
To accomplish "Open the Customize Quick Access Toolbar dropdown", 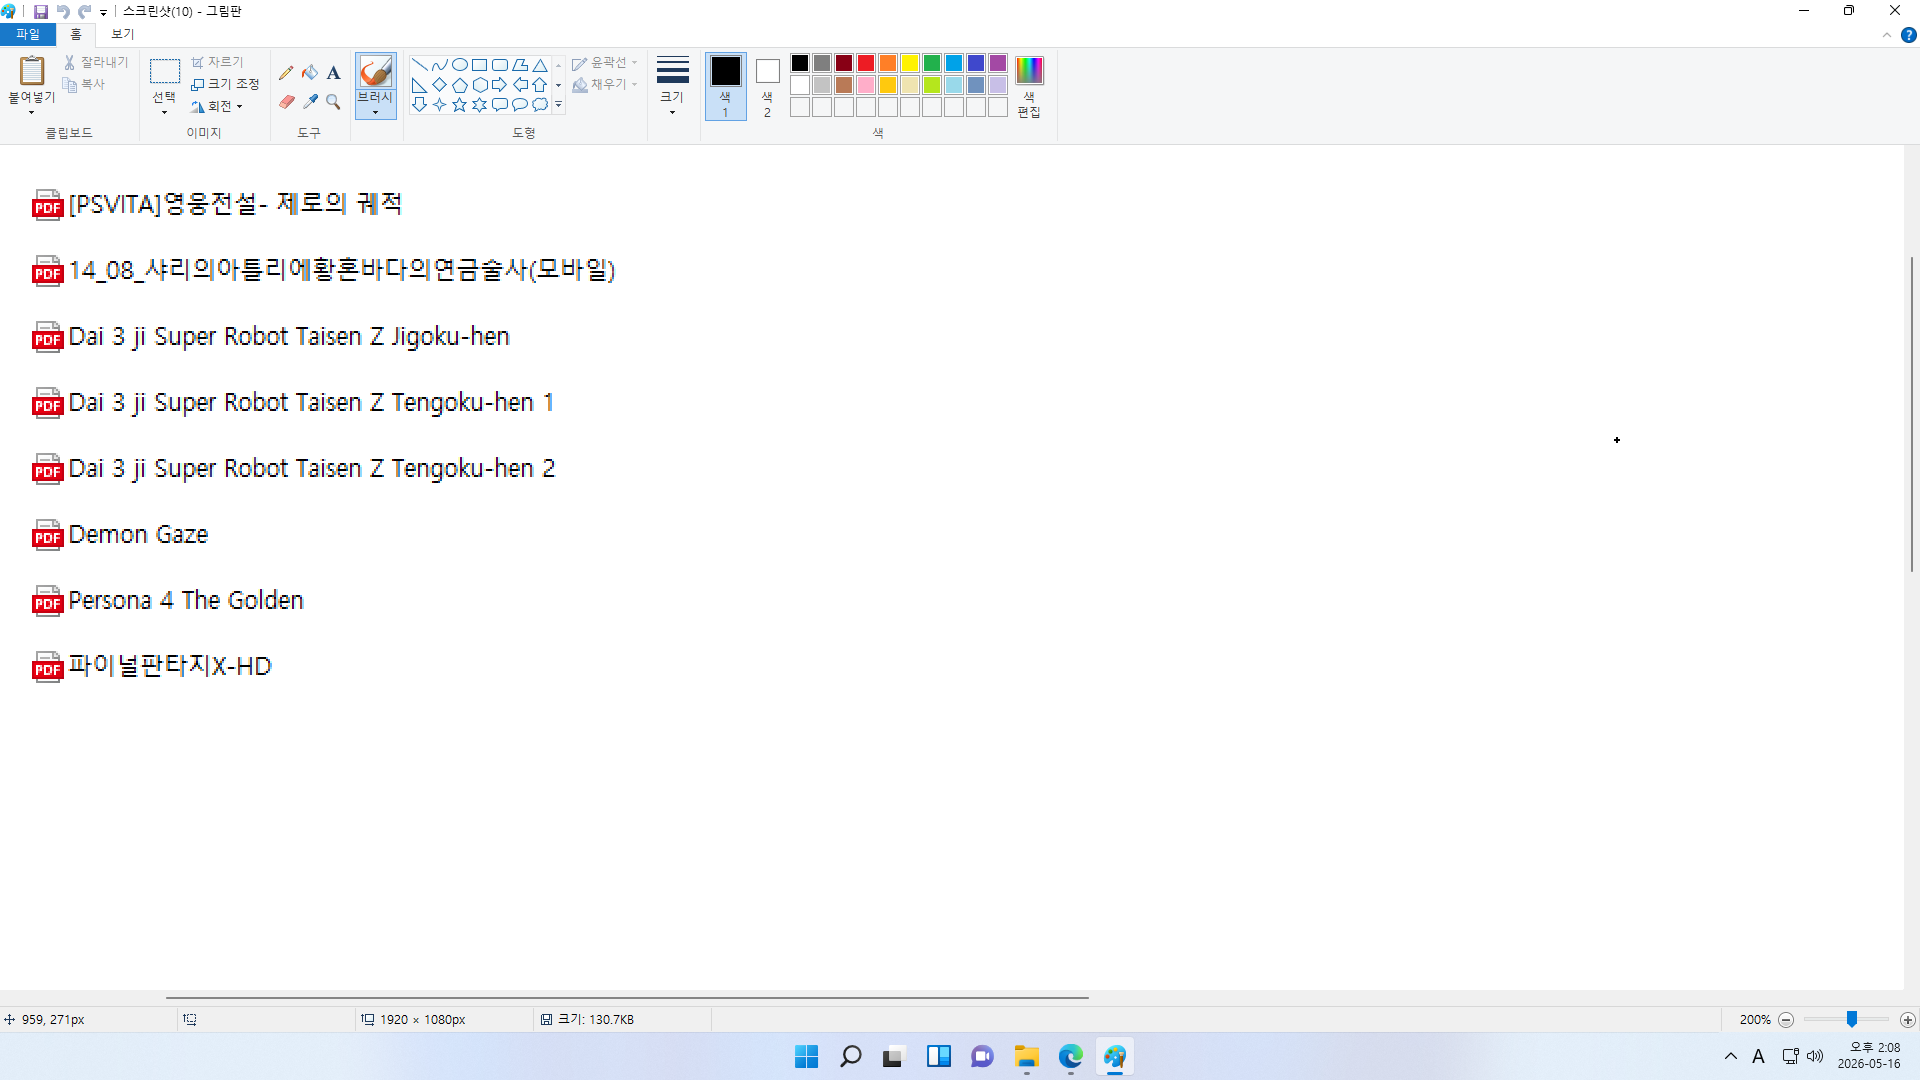I will [x=104, y=13].
